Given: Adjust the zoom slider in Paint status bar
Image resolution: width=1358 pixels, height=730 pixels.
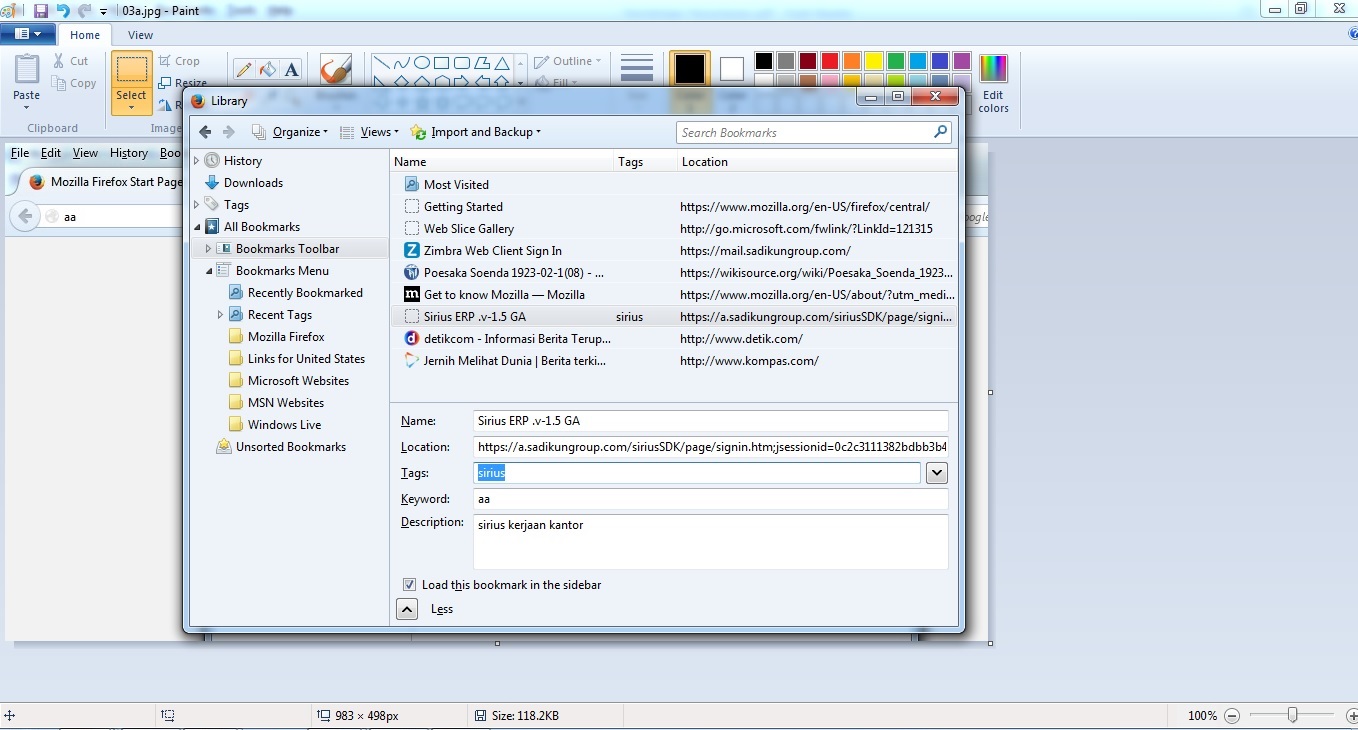Looking at the screenshot, I should pyautogui.click(x=1292, y=715).
